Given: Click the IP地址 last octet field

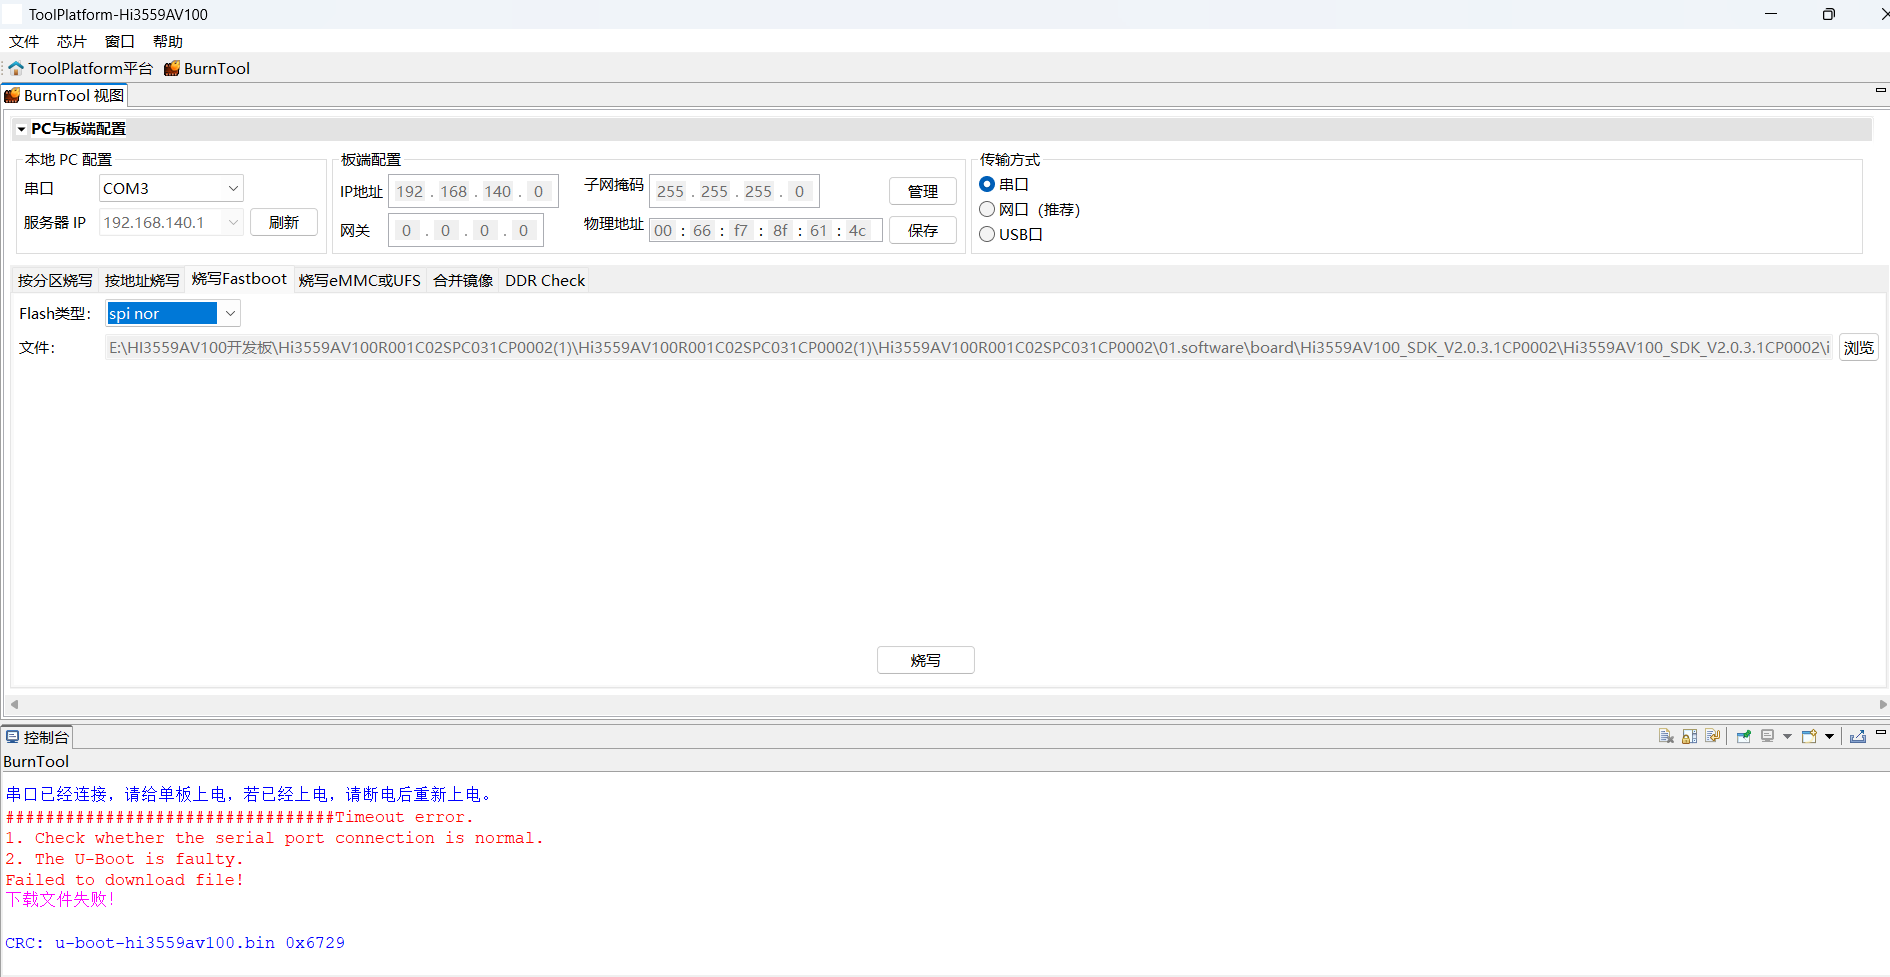Looking at the screenshot, I should pyautogui.click(x=538, y=191).
